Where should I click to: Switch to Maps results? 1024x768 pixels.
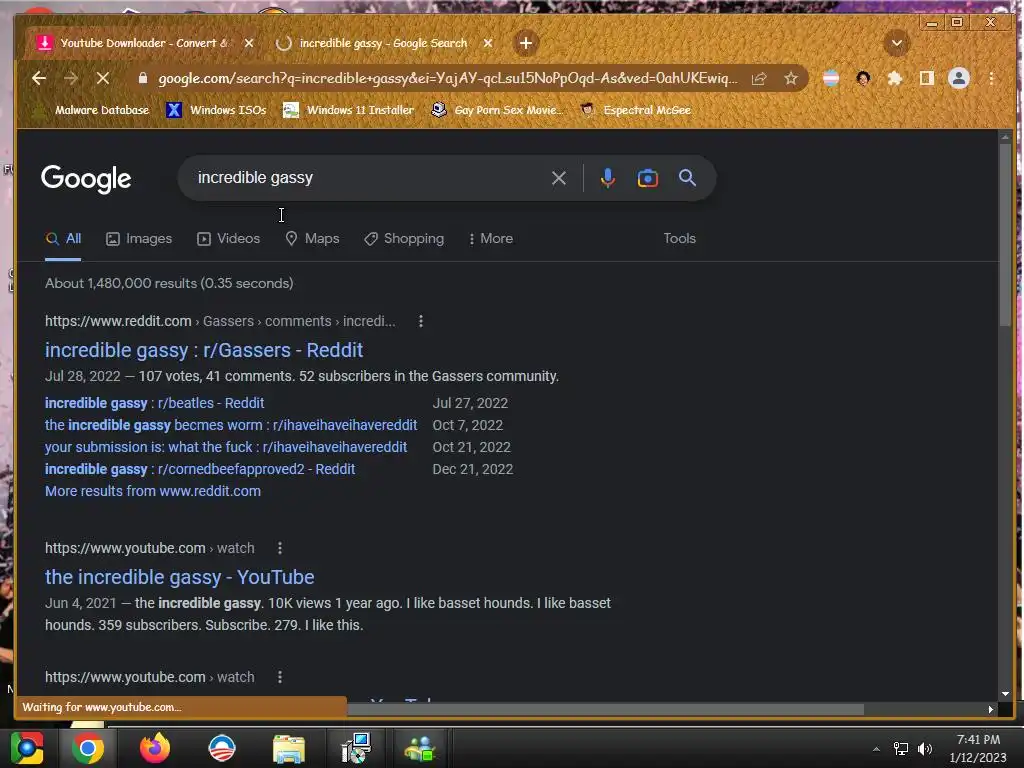tap(312, 238)
